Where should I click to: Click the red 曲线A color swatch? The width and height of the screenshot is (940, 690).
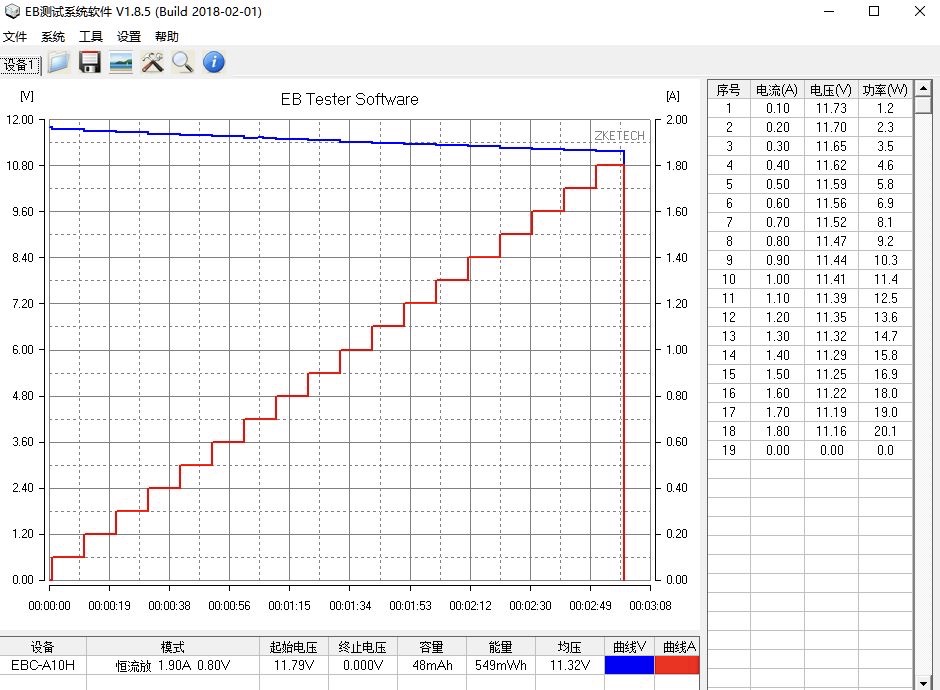coord(676,665)
